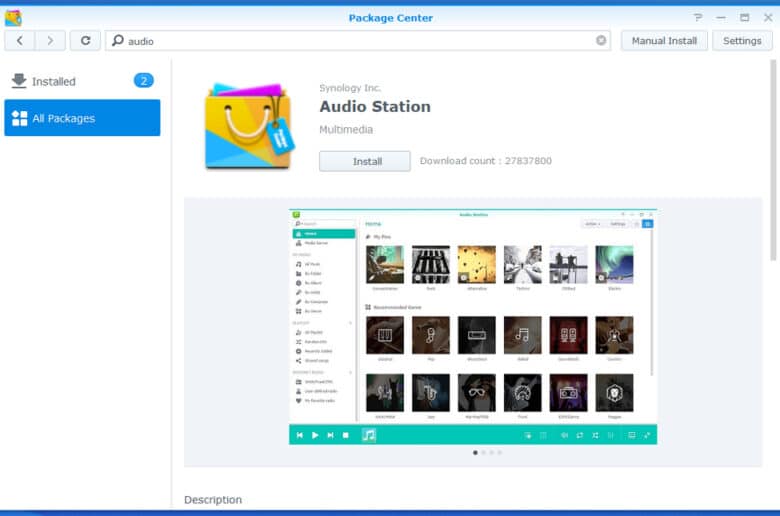The width and height of the screenshot is (780, 516).
Task: Select the first screenshot carousel dot
Action: click(x=476, y=453)
